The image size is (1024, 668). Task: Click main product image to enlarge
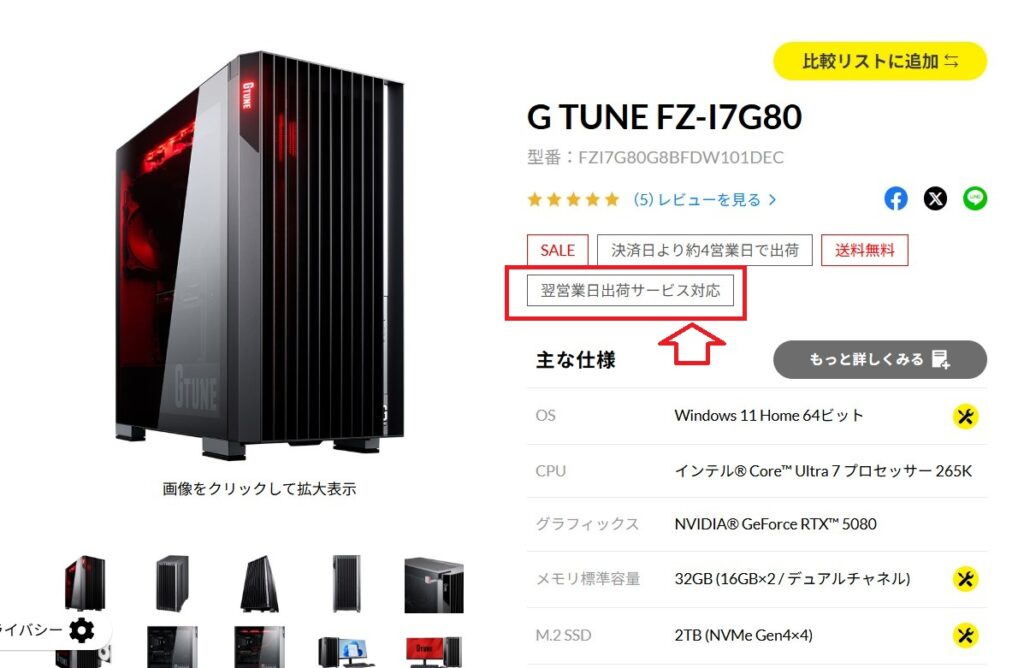260,253
